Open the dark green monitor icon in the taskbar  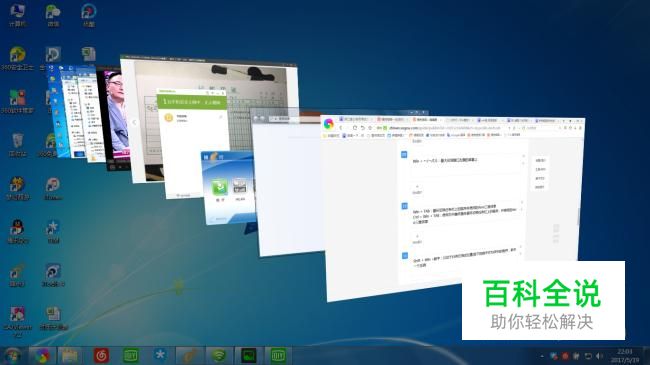tap(248, 356)
